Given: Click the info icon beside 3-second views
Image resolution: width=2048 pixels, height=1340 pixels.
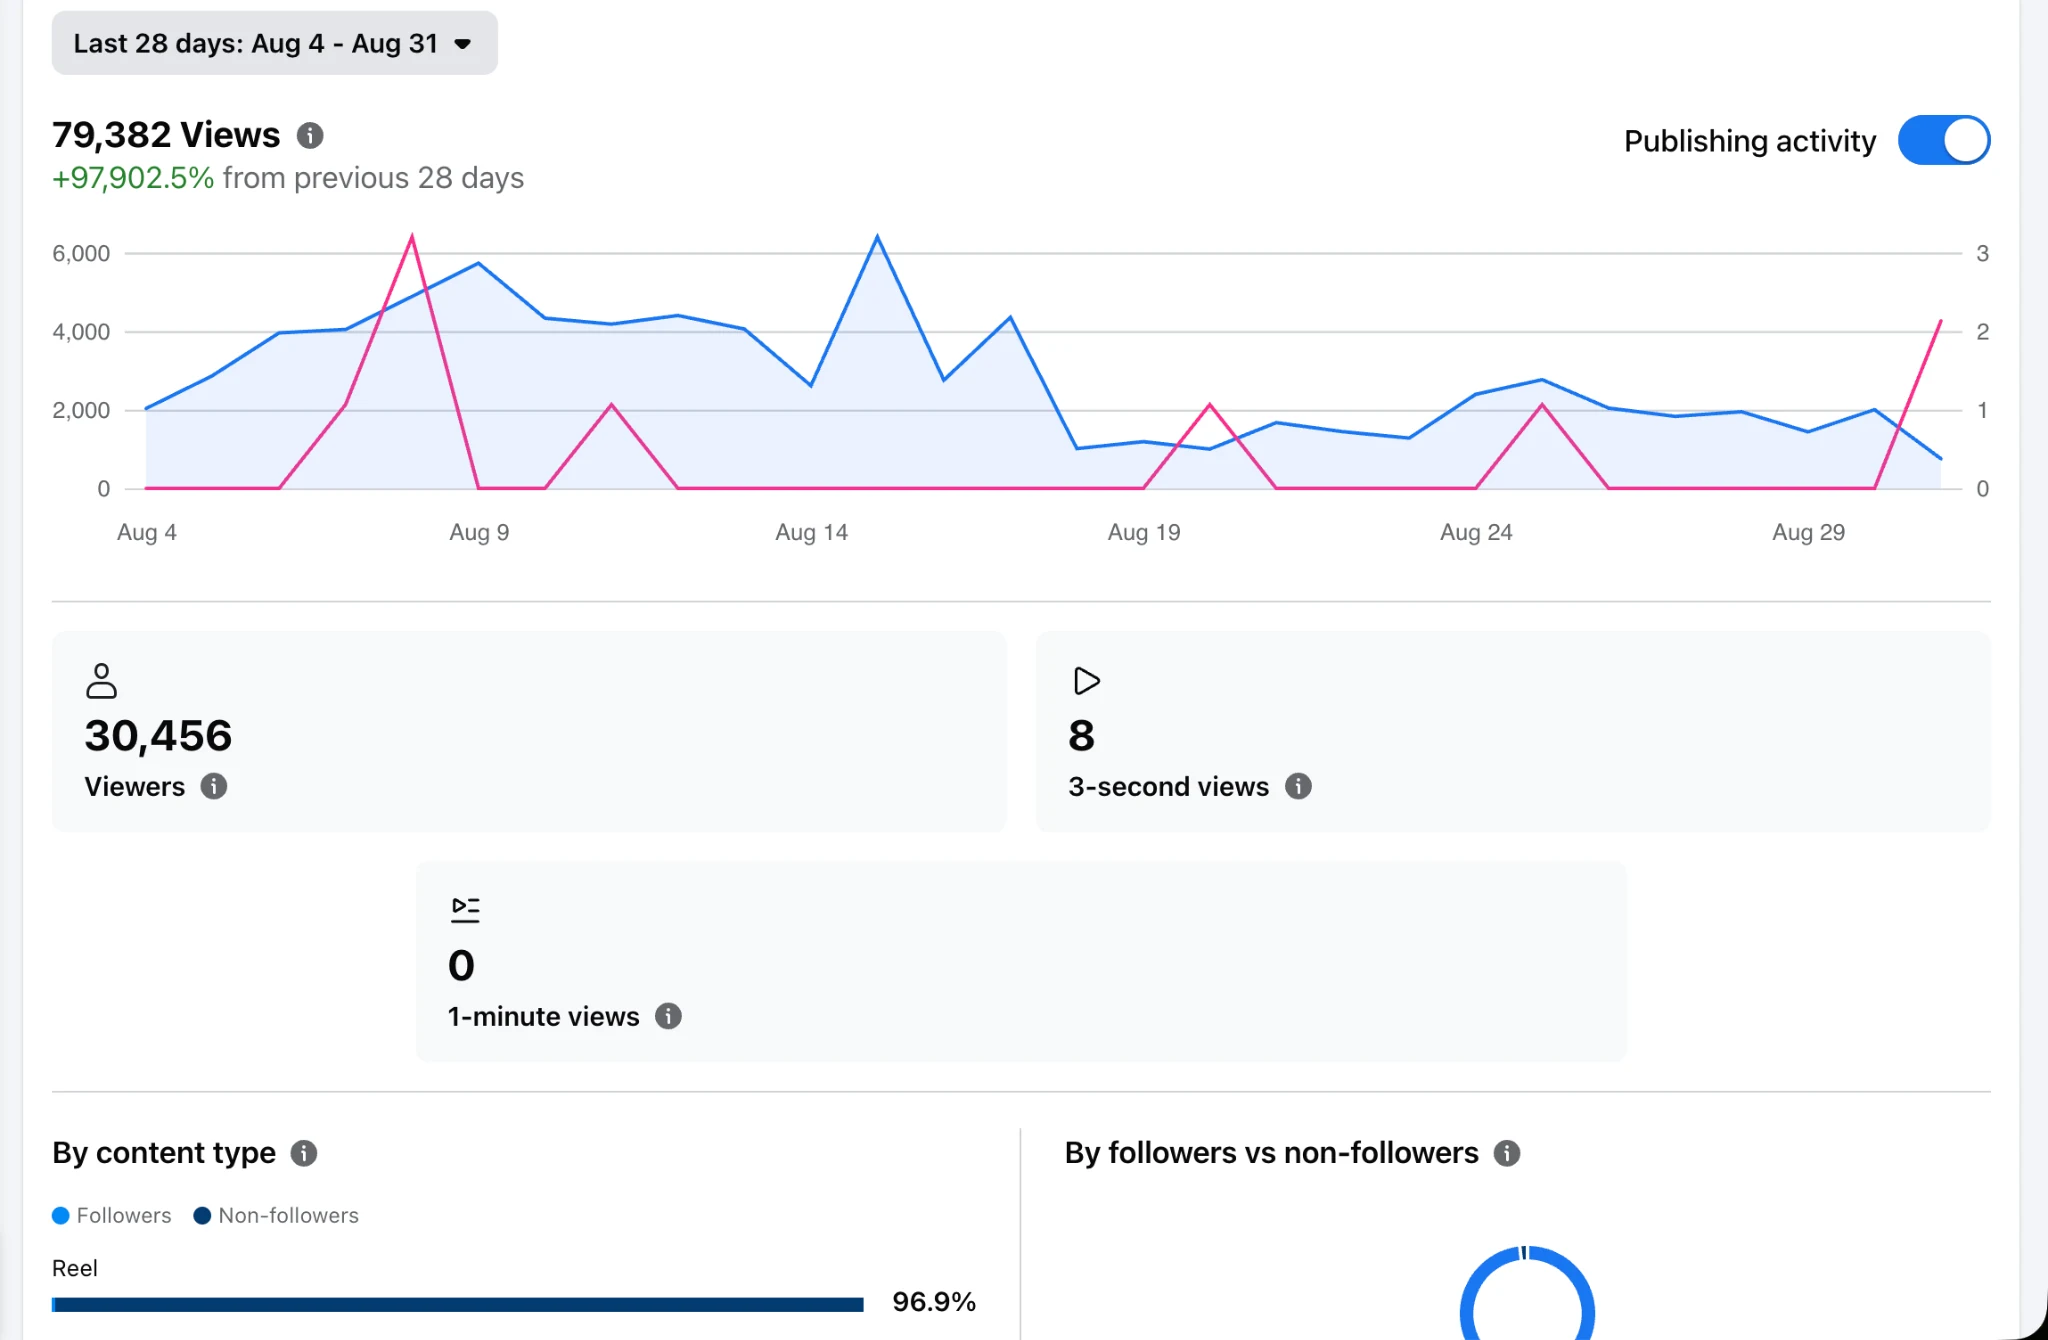Looking at the screenshot, I should [x=1298, y=786].
